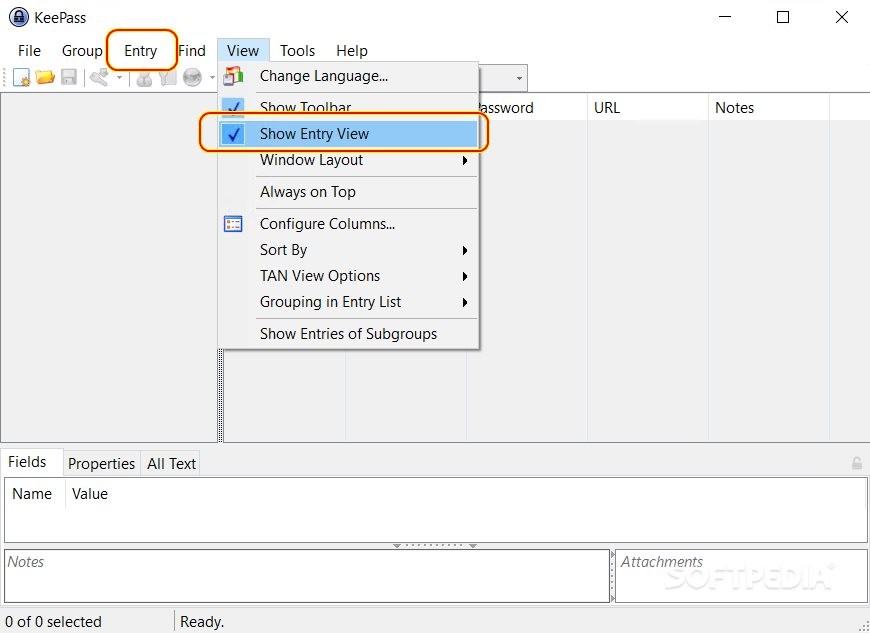Click the KeePass lock title bar icon
Viewport: 870px width, 633px height.
point(19,17)
